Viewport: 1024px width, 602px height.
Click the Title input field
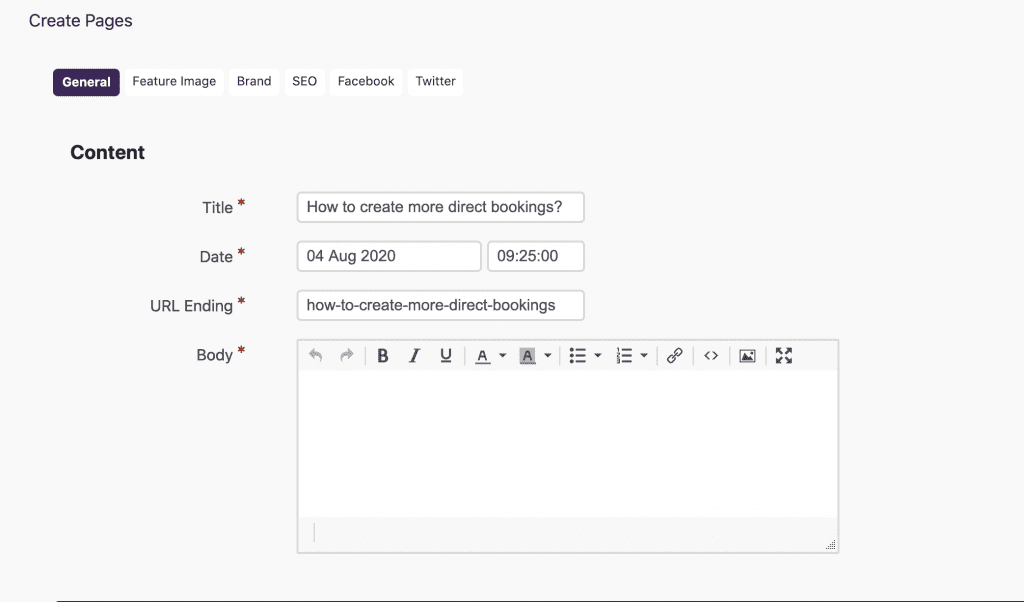pyautogui.click(x=441, y=207)
